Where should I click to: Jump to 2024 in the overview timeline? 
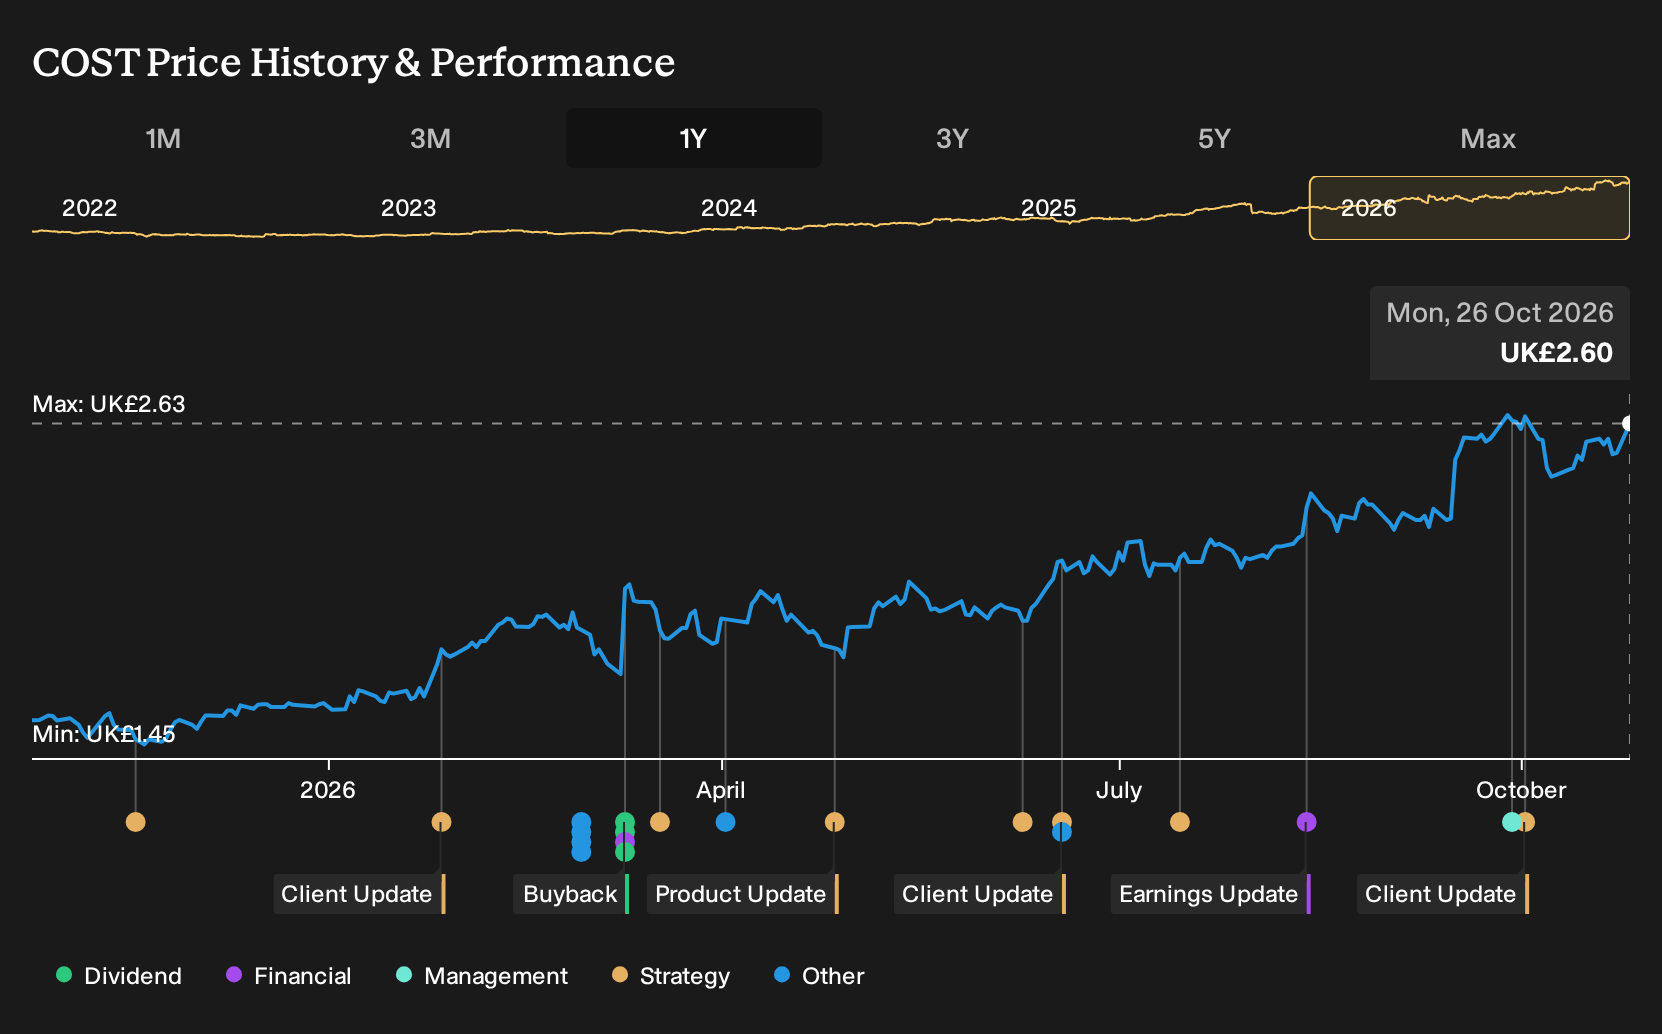[x=729, y=208]
